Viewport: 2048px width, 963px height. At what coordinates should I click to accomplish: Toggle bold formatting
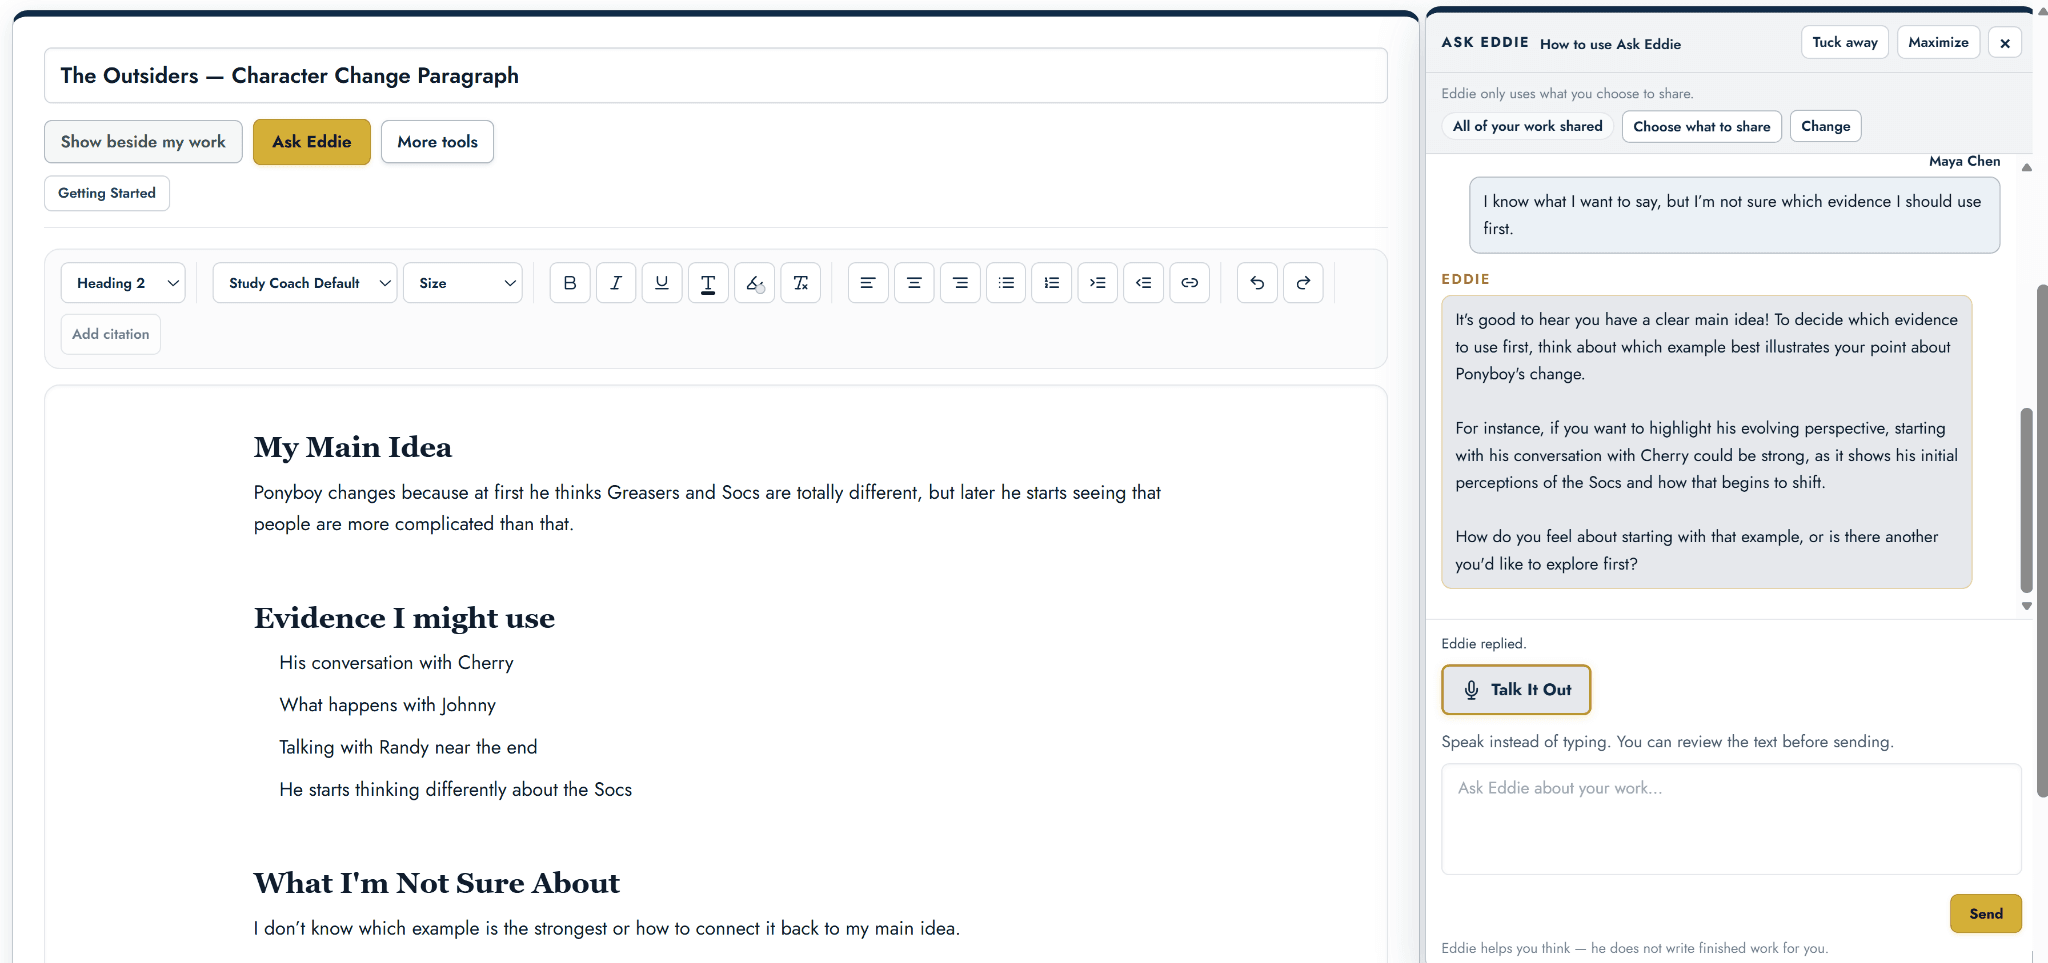(x=570, y=283)
